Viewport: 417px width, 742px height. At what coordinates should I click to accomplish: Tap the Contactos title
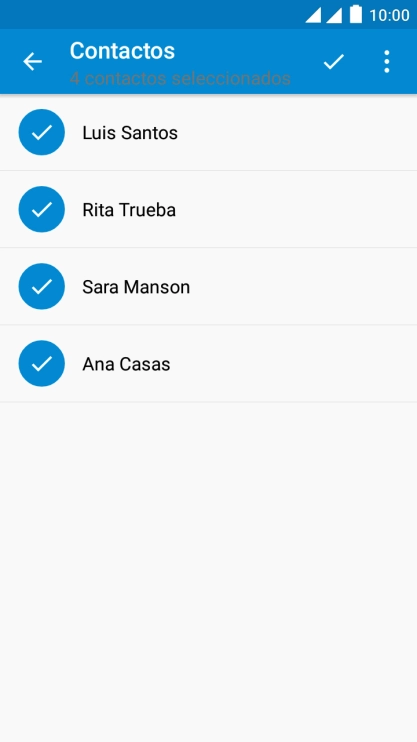pos(122,51)
